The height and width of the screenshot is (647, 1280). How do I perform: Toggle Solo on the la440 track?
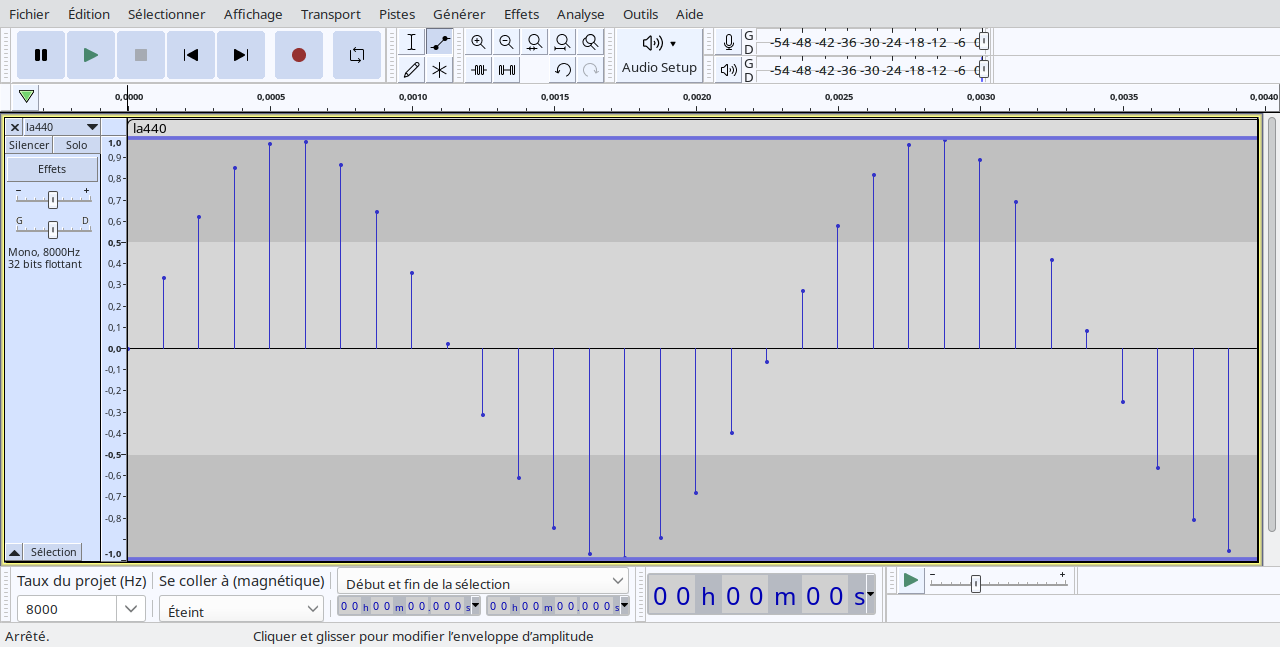click(x=77, y=145)
